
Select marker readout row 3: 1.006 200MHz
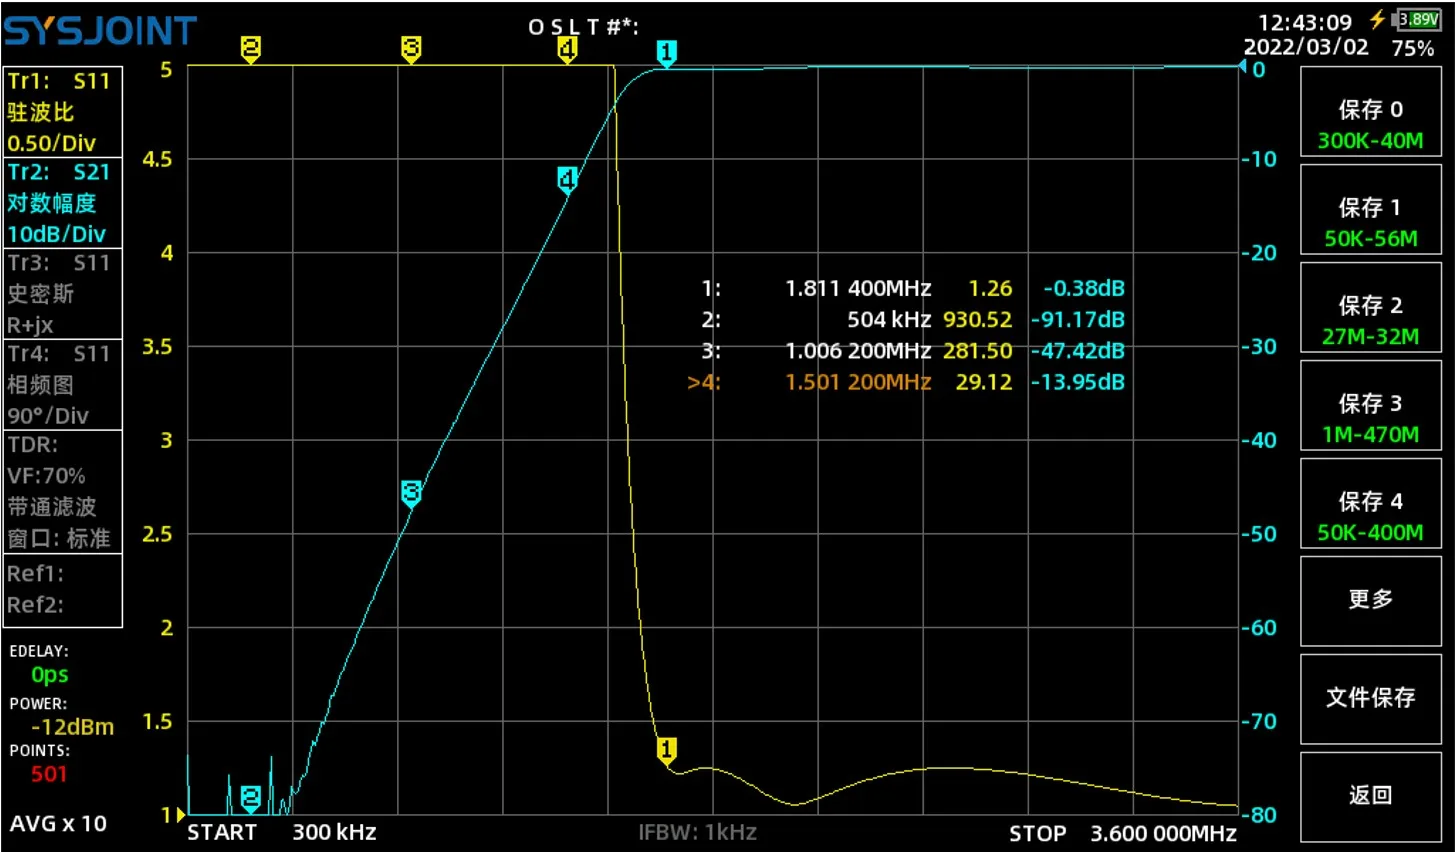pyautogui.click(x=913, y=351)
